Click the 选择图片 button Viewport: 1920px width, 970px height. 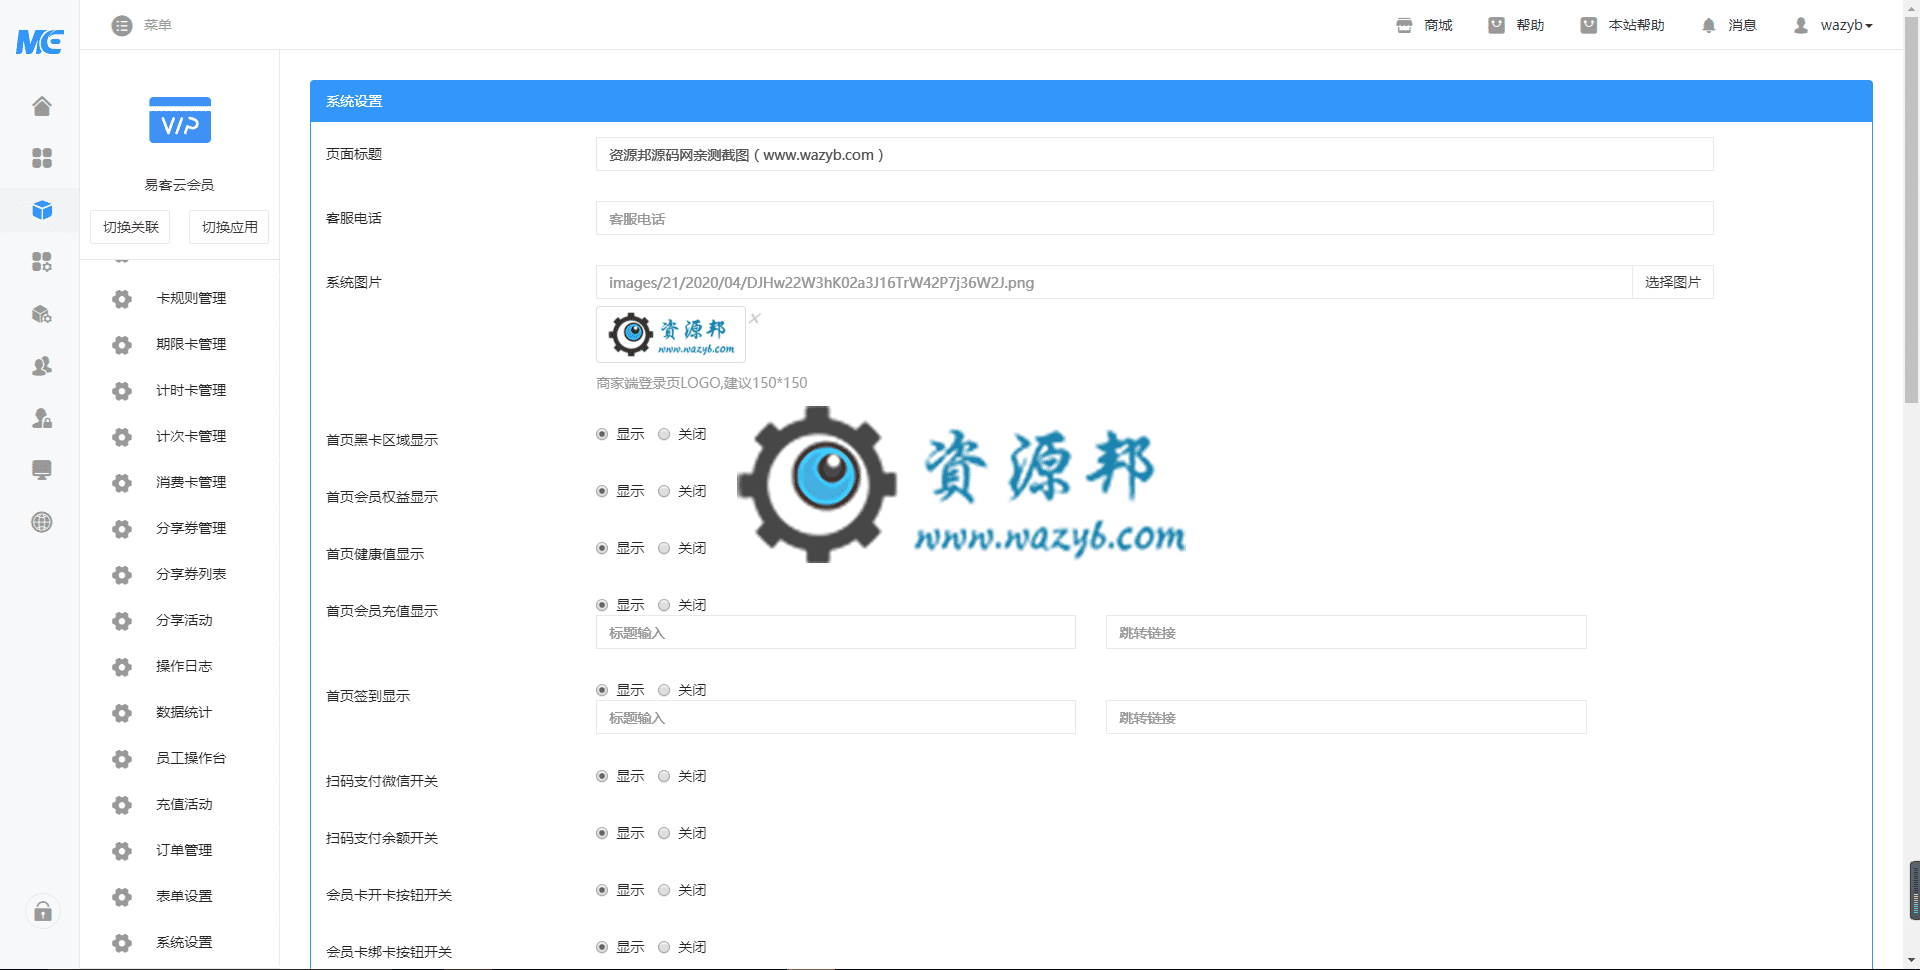[1673, 282]
